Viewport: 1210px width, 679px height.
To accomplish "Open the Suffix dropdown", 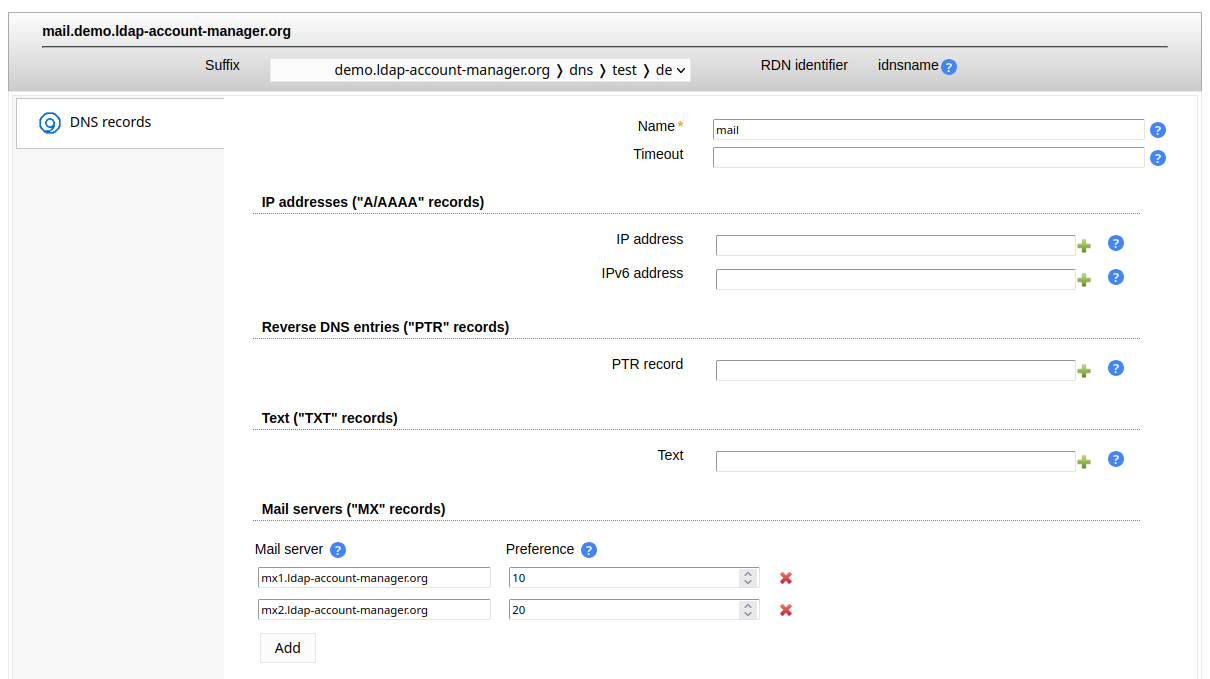I will point(480,70).
